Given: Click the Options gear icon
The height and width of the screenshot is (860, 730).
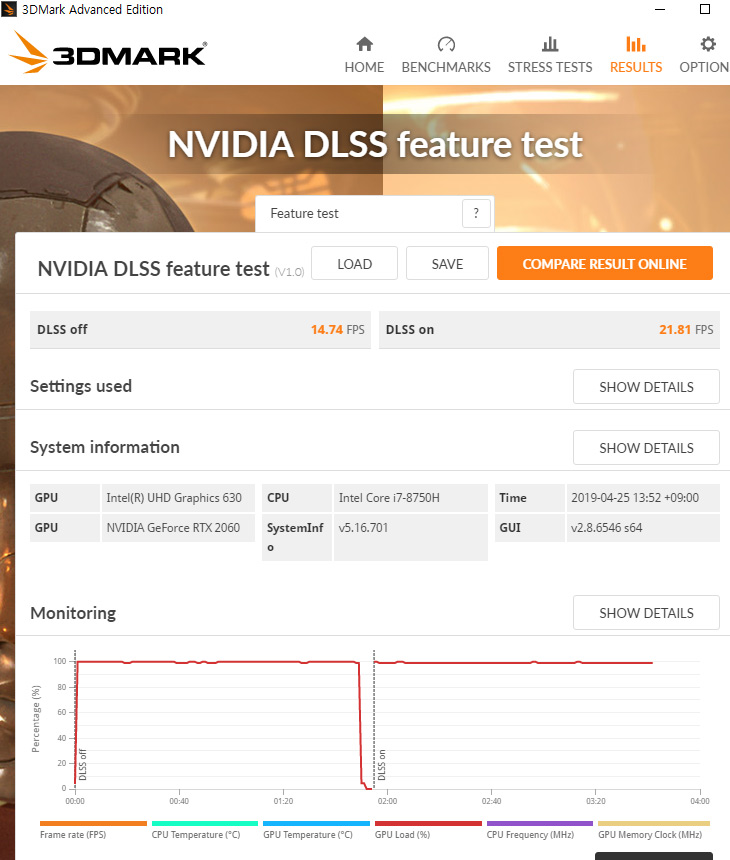Looking at the screenshot, I should 708,44.
